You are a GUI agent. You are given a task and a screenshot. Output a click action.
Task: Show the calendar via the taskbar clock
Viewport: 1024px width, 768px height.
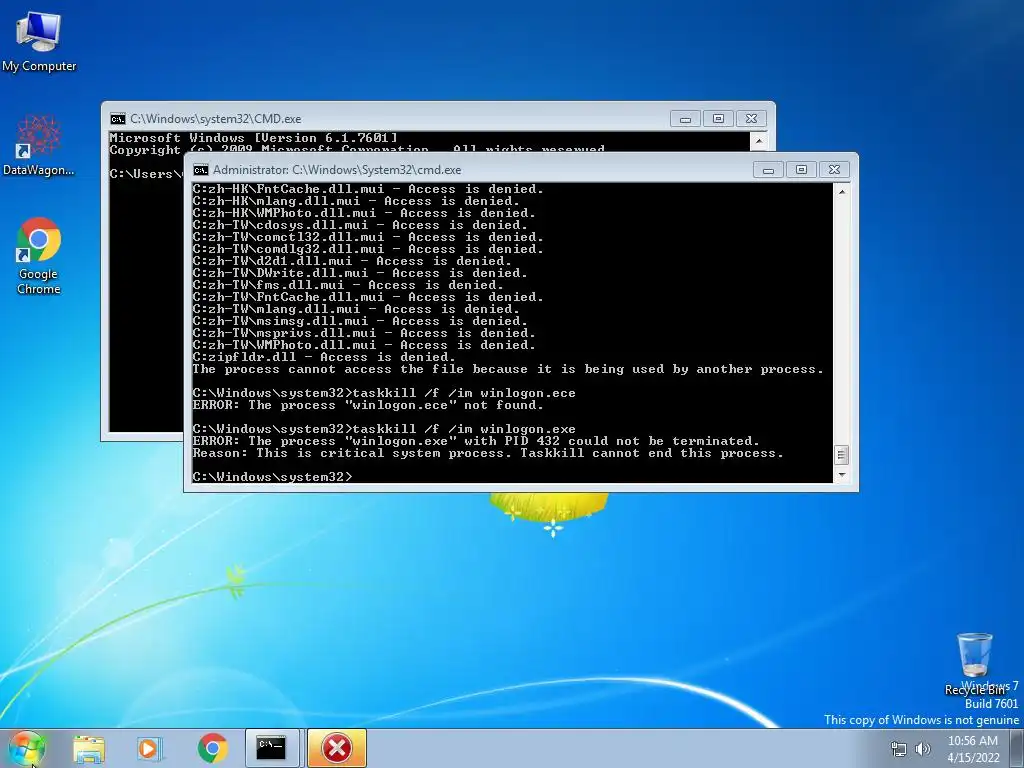pos(973,749)
